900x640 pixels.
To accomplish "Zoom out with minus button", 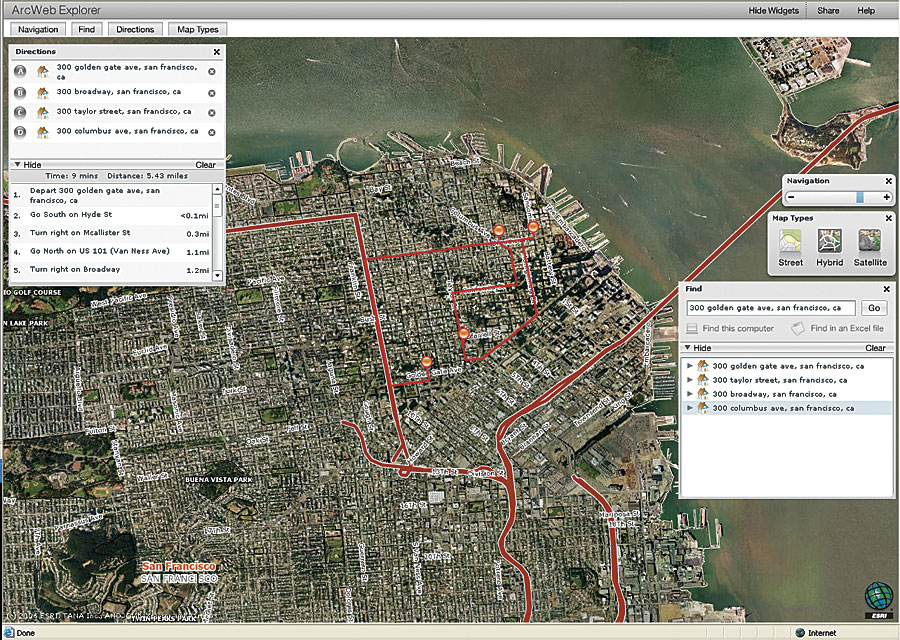I will (792, 197).
